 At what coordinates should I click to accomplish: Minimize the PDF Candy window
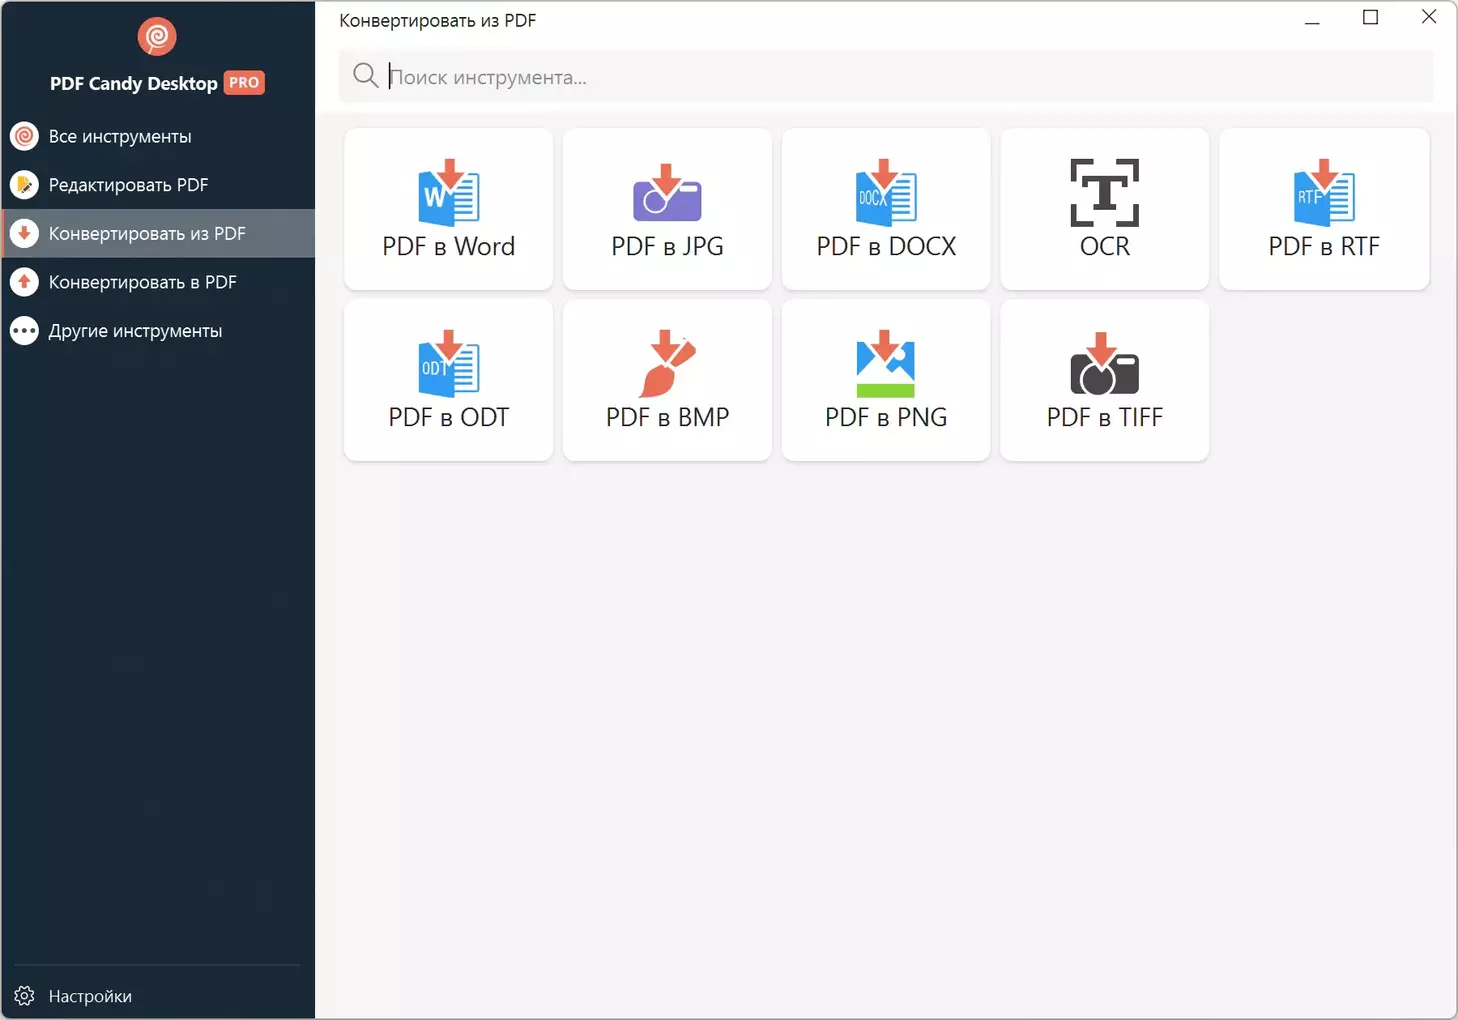click(1312, 19)
